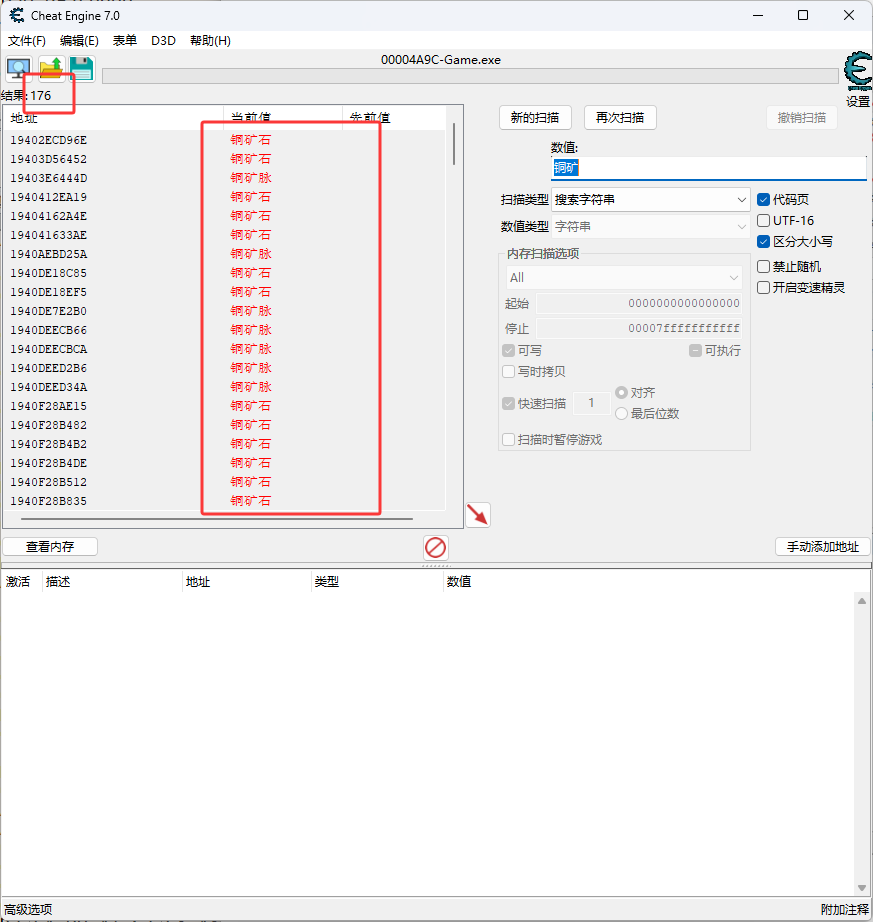
Task: Click the results list horizontal scrollbar
Action: pyautogui.click(x=217, y=519)
